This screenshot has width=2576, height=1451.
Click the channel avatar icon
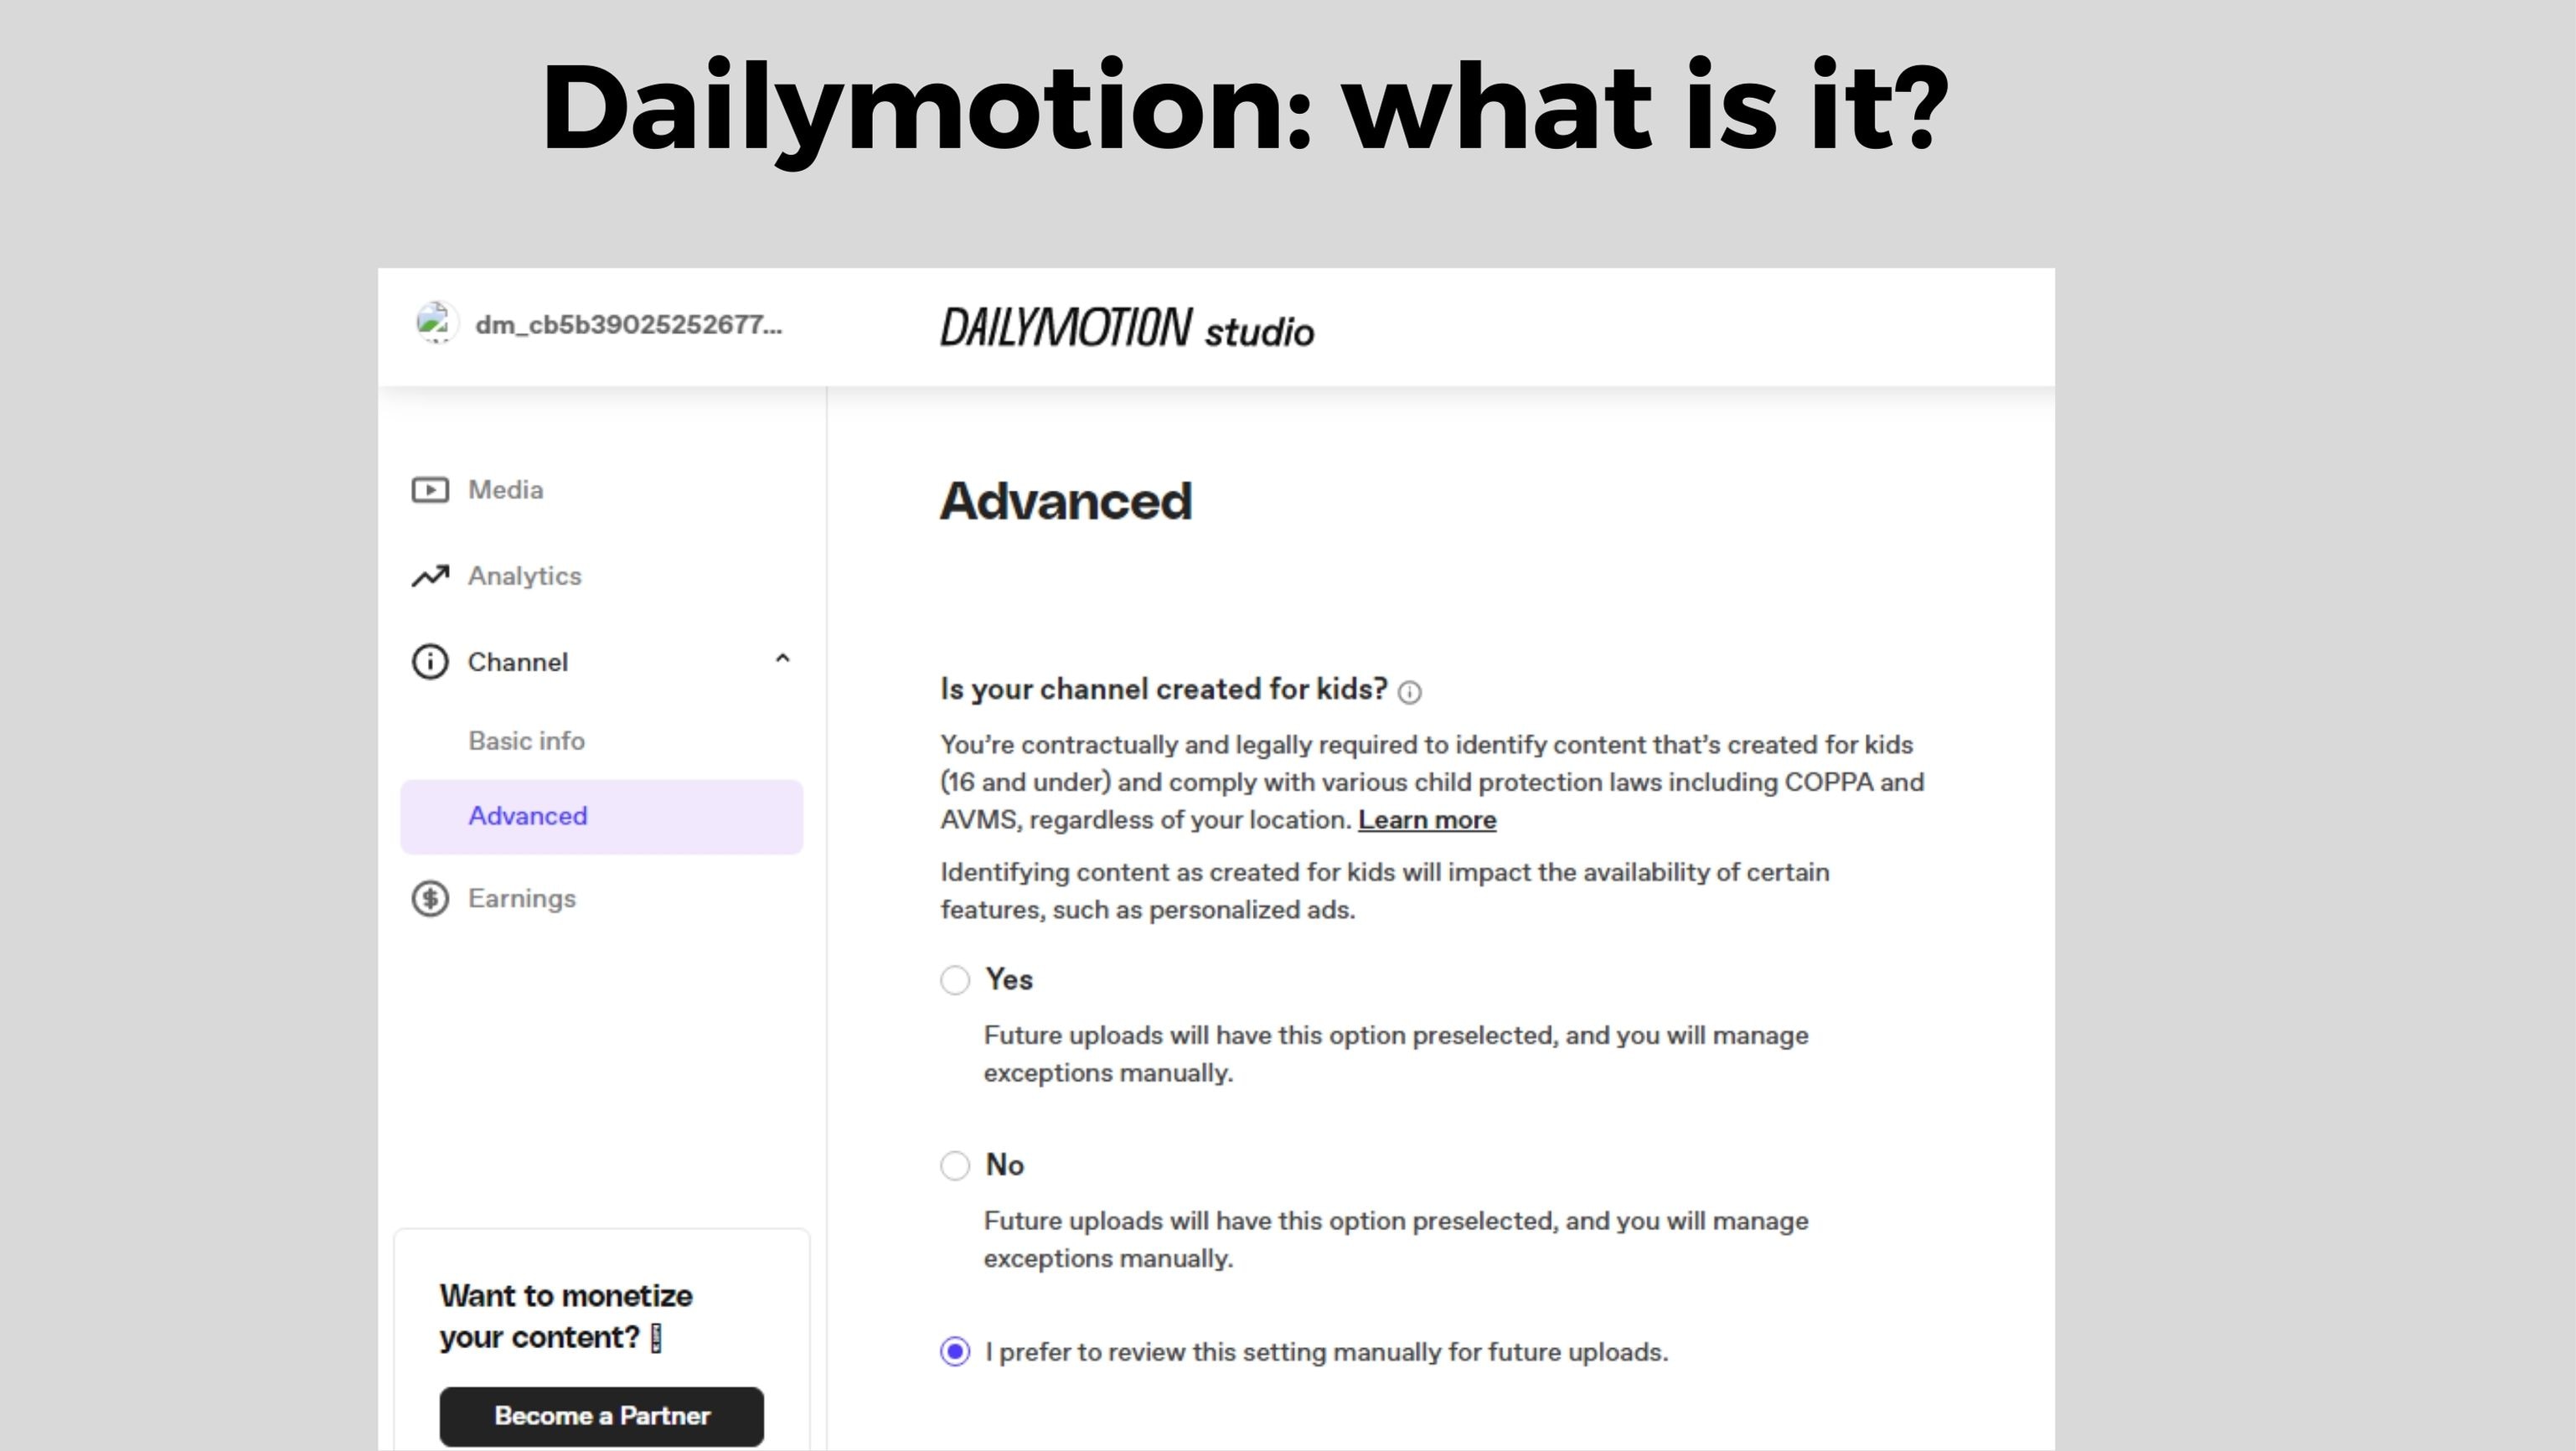pos(433,324)
